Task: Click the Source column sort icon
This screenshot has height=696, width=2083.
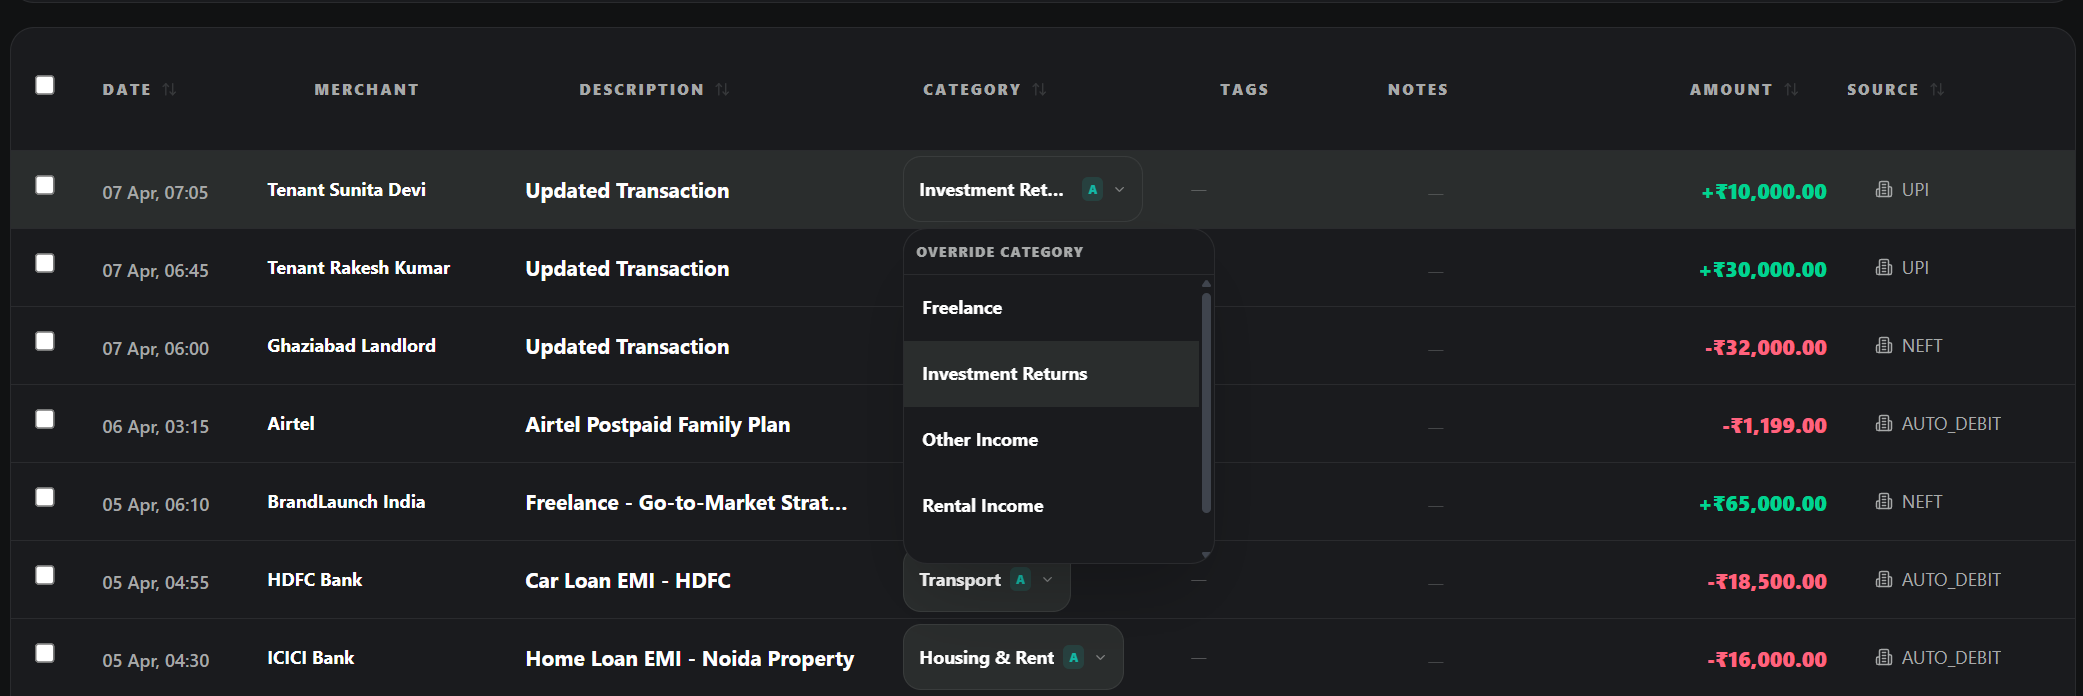Action: 1937,90
